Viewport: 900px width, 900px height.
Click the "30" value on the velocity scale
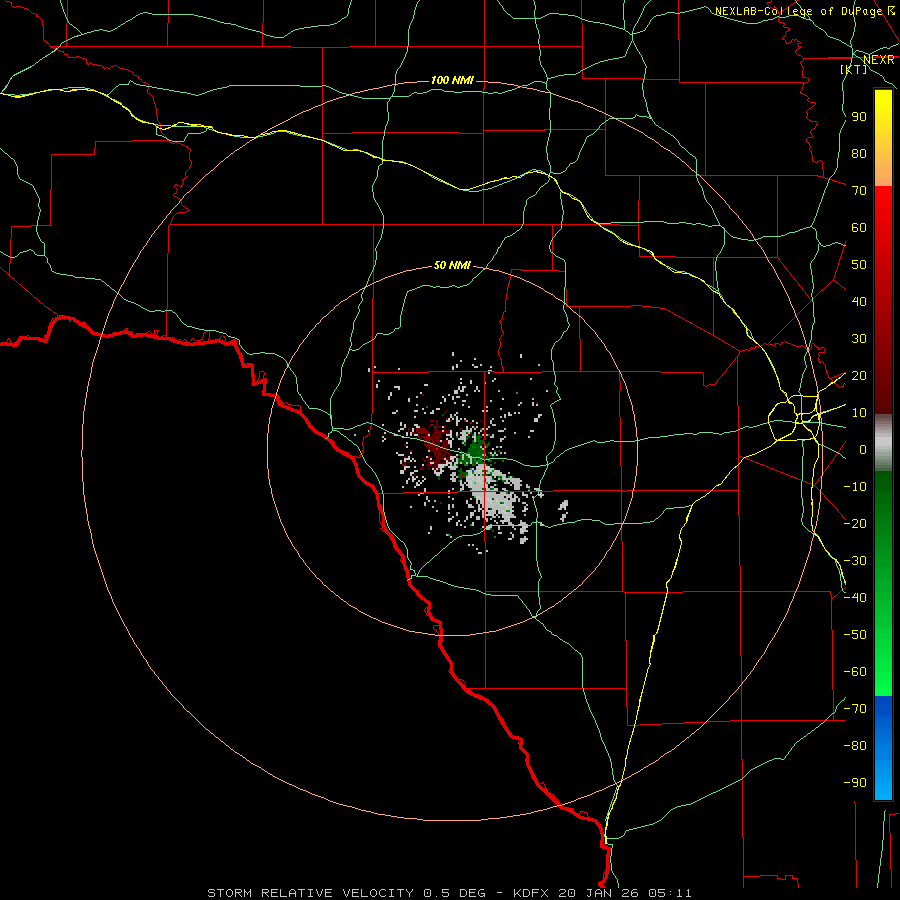(x=859, y=339)
